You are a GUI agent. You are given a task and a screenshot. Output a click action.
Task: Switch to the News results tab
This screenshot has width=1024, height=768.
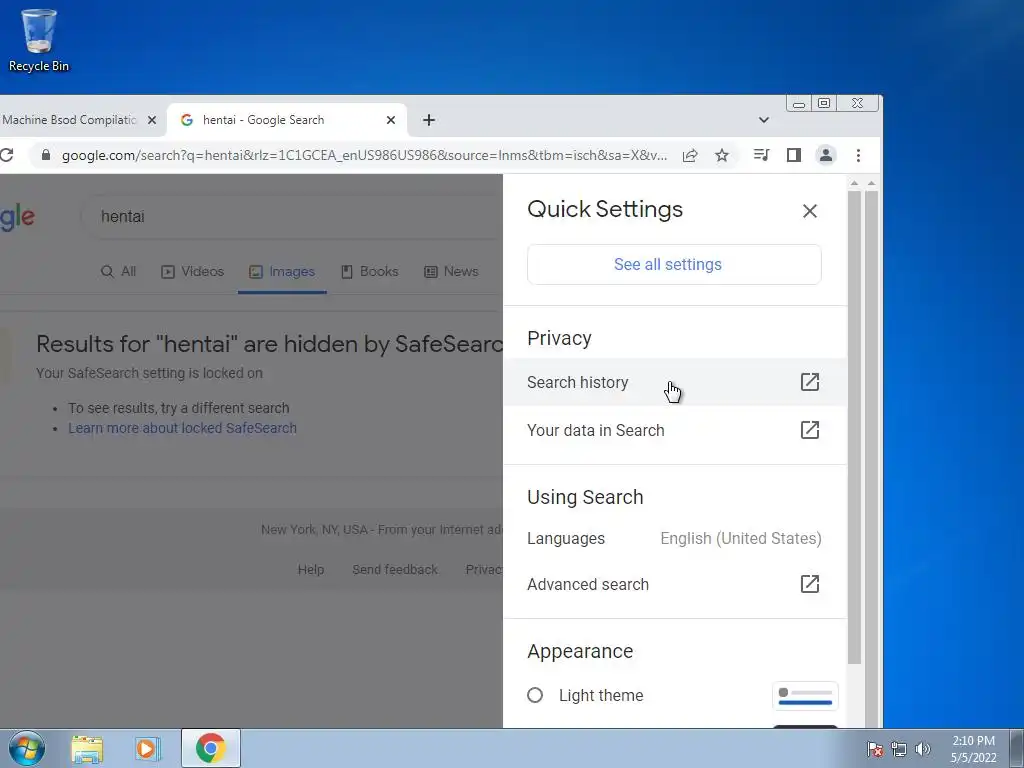451,272
